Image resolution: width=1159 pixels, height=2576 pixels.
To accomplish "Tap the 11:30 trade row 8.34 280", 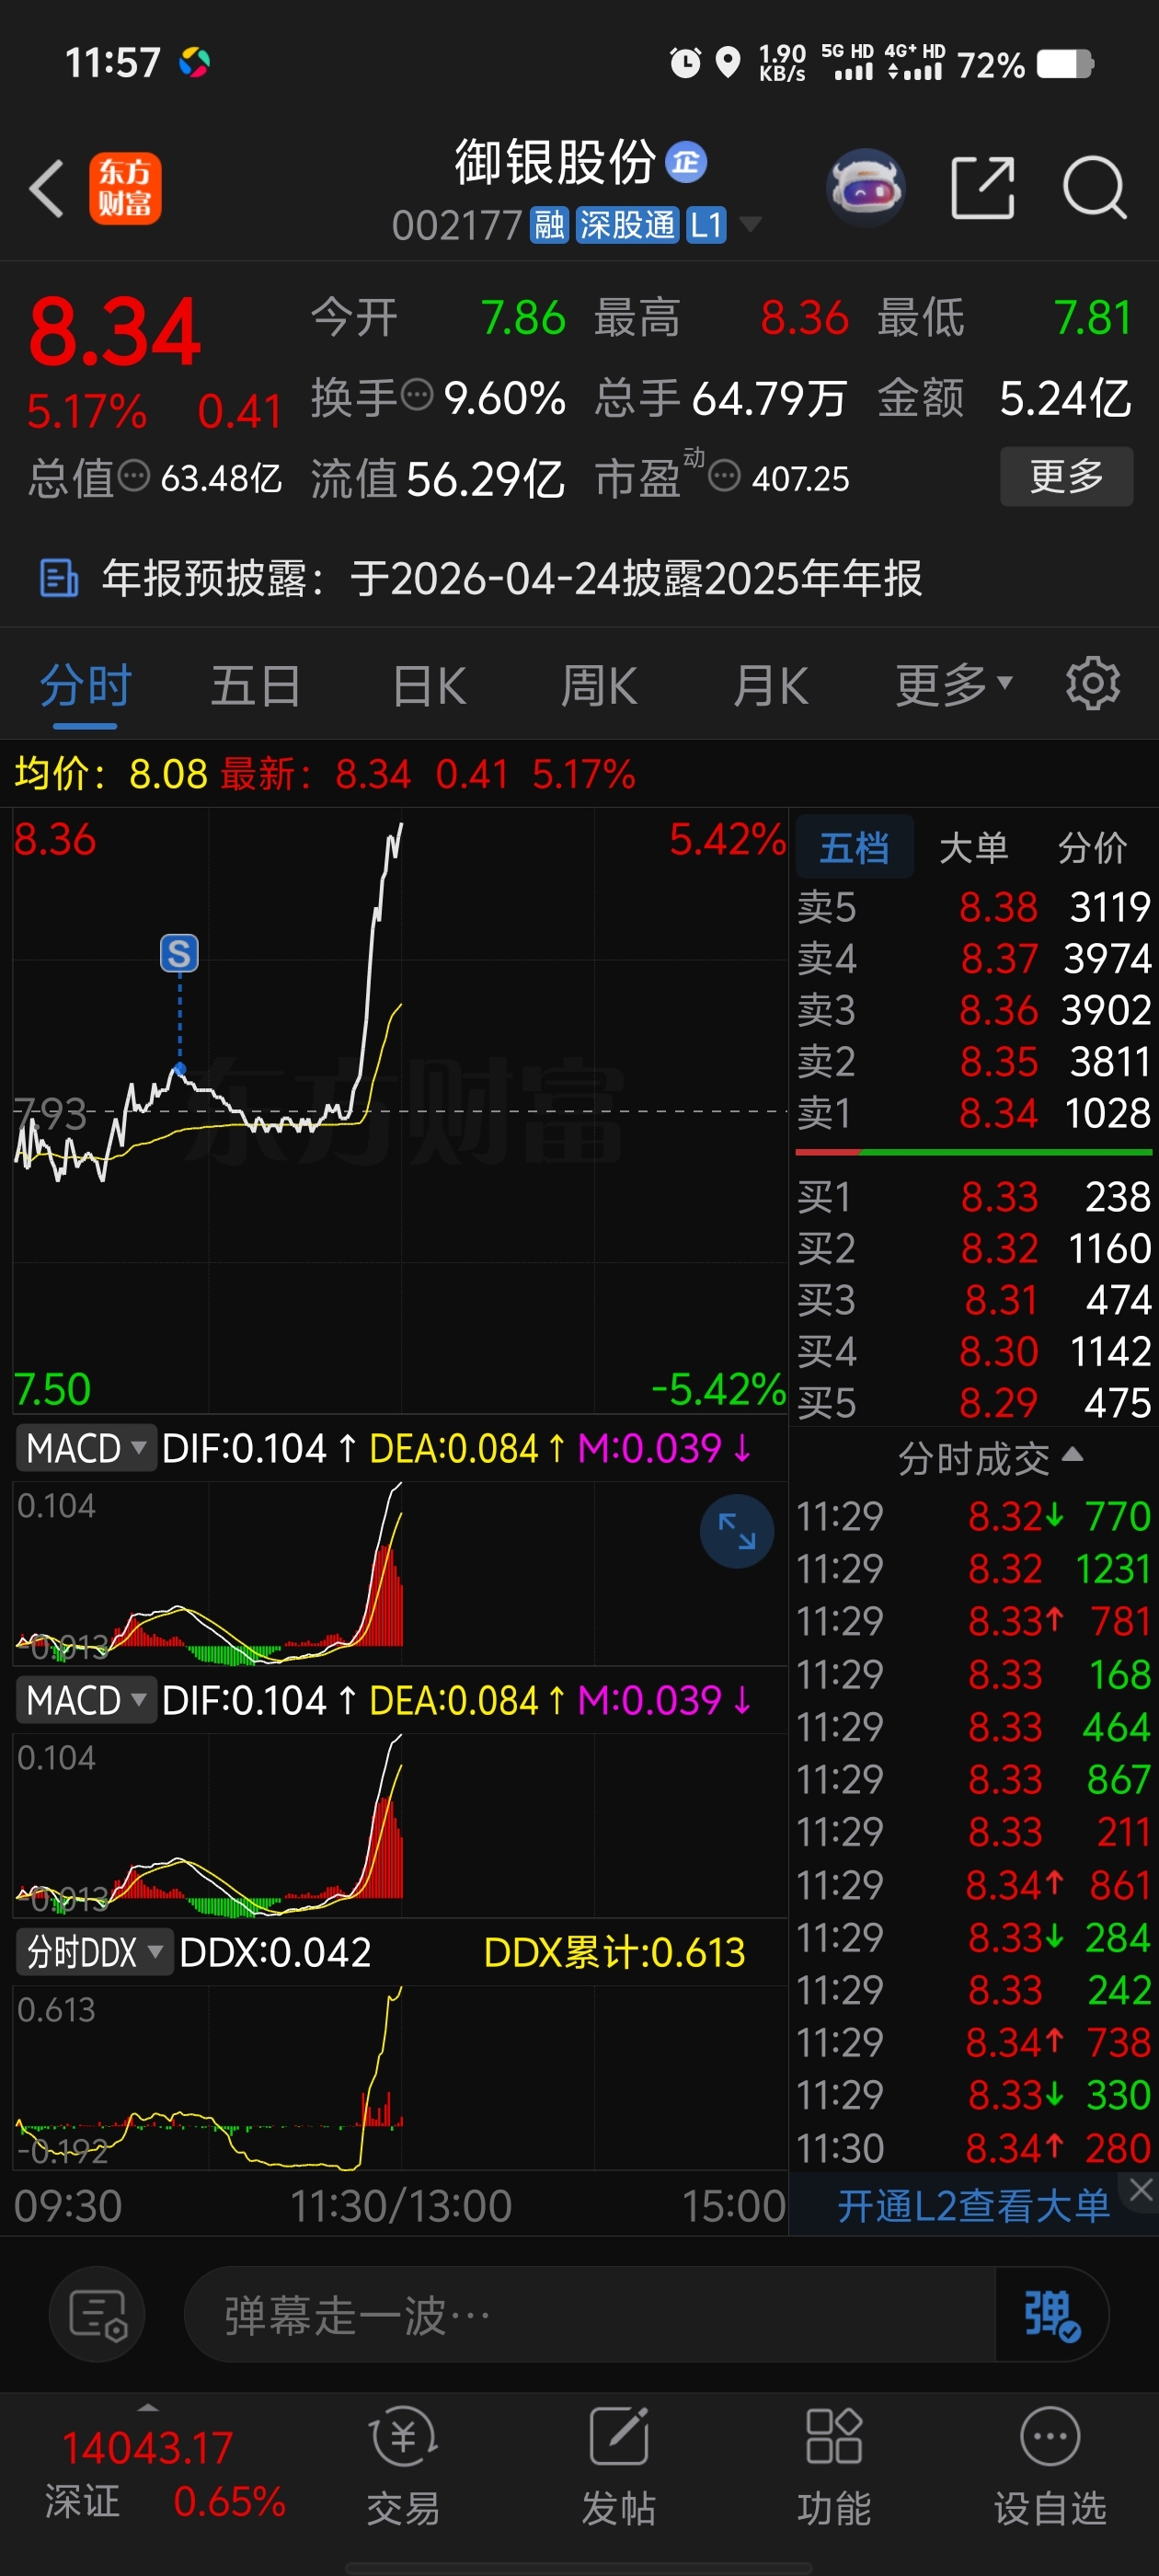I will pos(974,2147).
